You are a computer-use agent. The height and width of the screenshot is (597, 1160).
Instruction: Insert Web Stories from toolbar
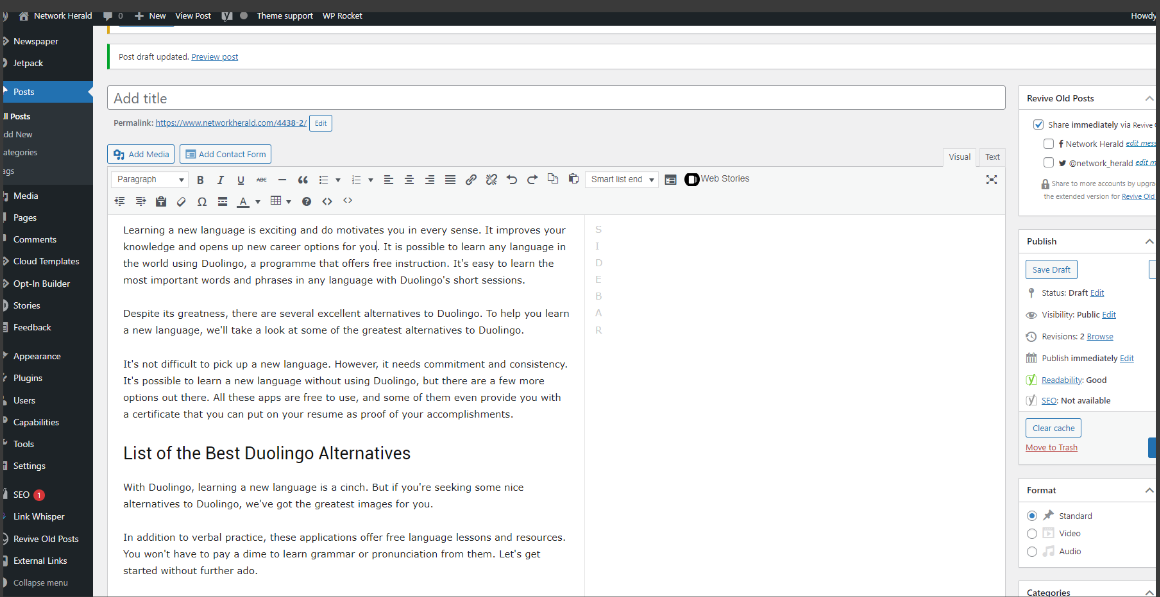click(x=717, y=179)
